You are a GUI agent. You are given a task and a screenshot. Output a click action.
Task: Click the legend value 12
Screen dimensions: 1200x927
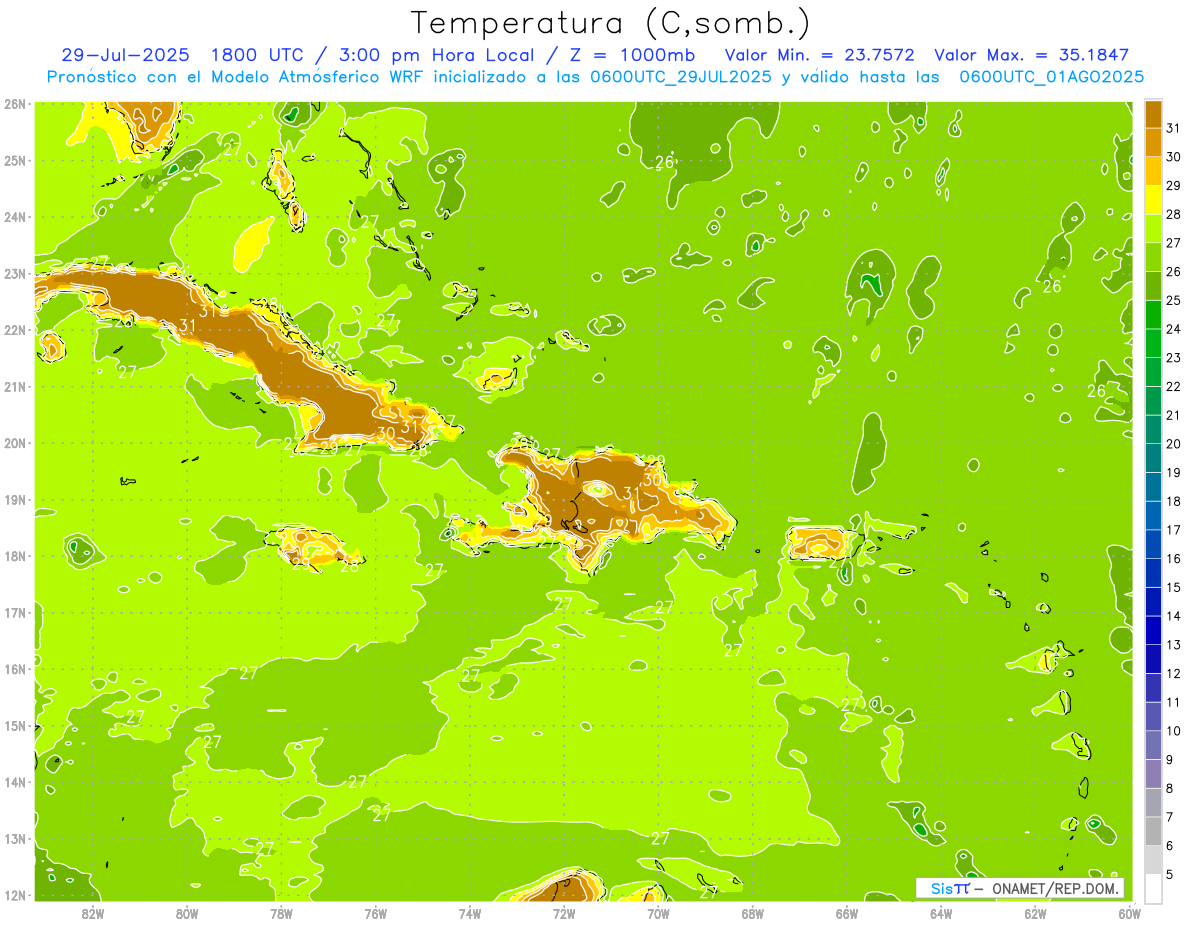click(1174, 674)
